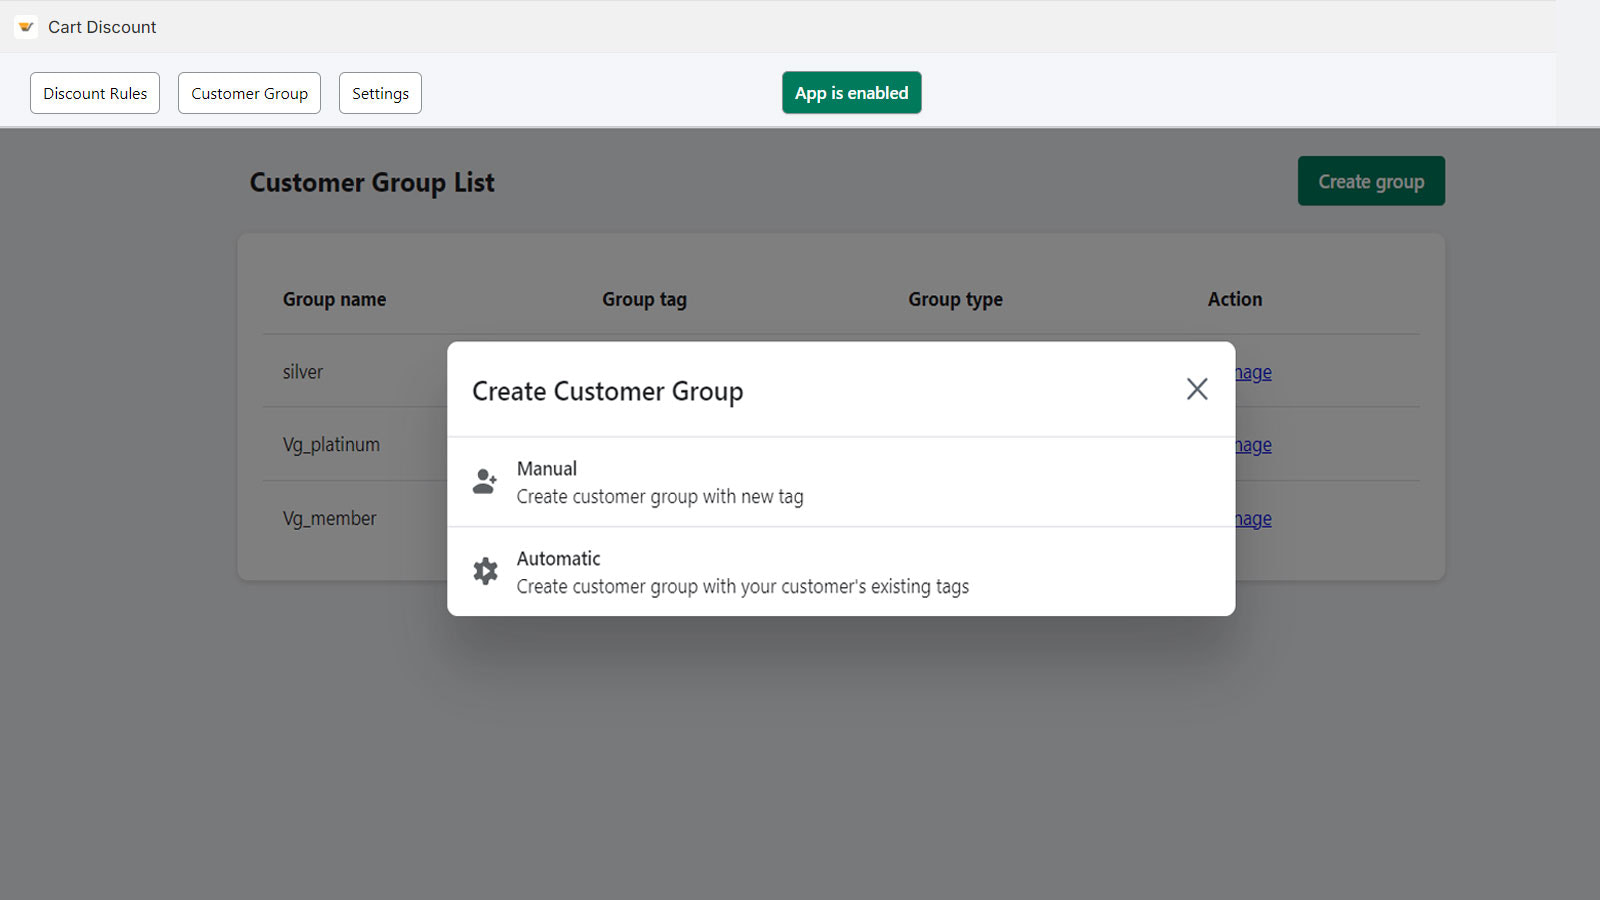
Task: Click the Cart Discount title text
Action: tap(102, 27)
